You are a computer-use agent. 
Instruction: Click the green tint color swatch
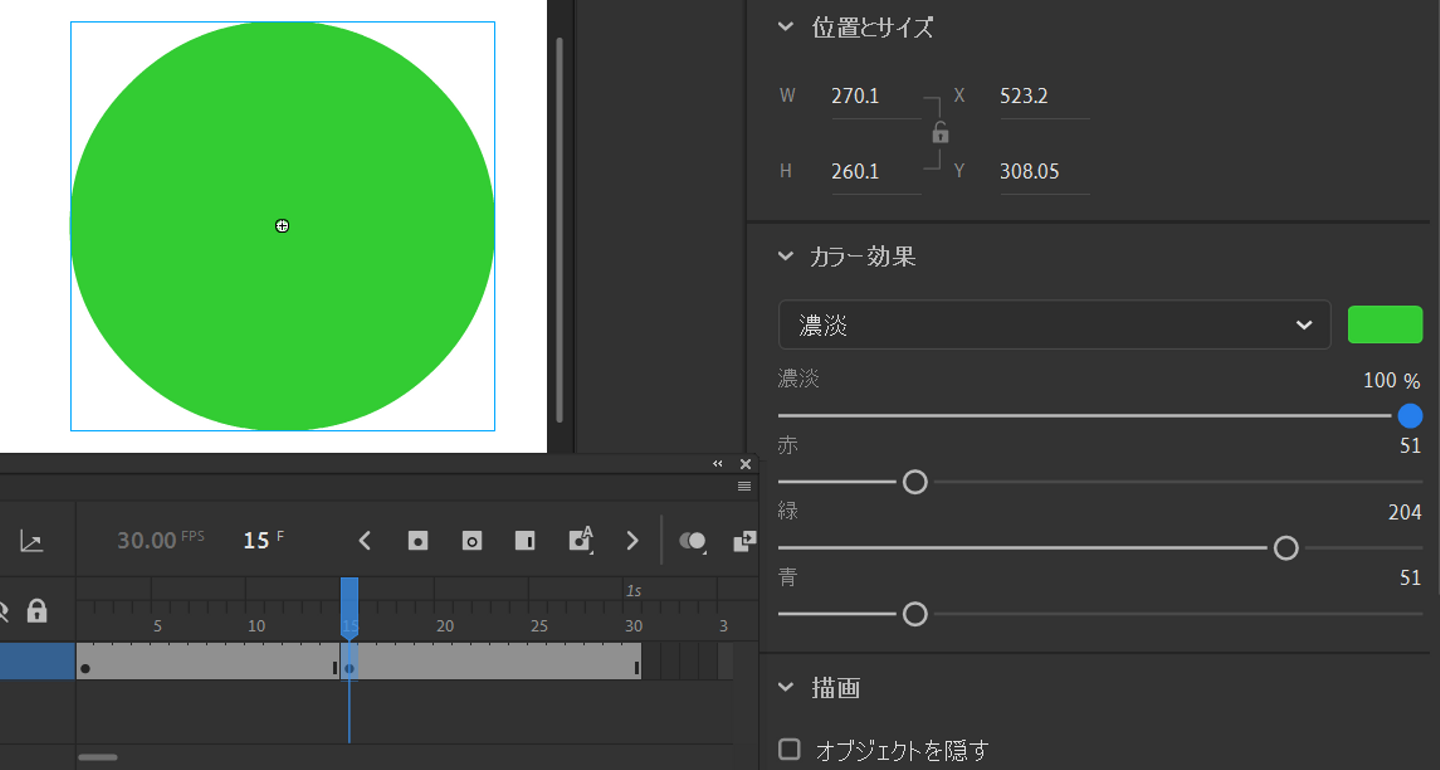click(x=1385, y=325)
